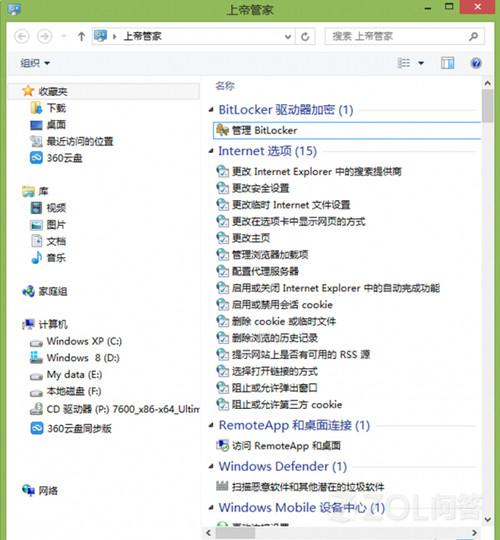Screen dimensions: 500x540
Task: Click the address bar location icon
Action: [x=100, y=36]
